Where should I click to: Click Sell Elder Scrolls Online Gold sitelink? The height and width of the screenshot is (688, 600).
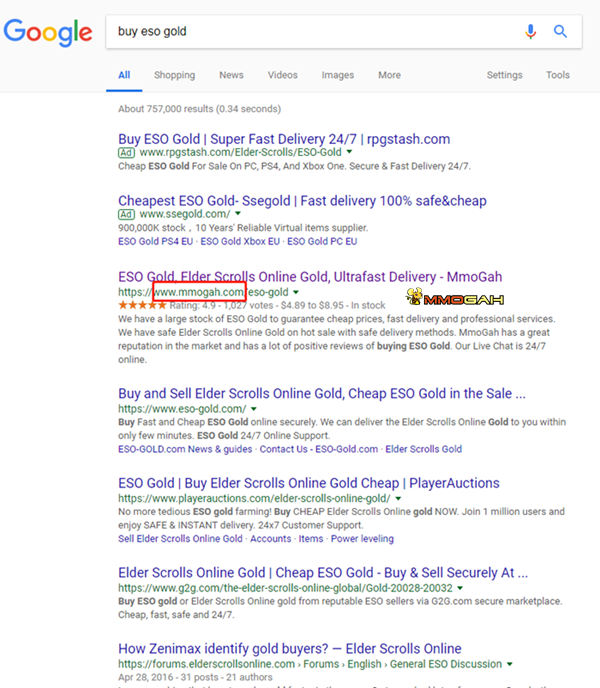click(x=180, y=539)
